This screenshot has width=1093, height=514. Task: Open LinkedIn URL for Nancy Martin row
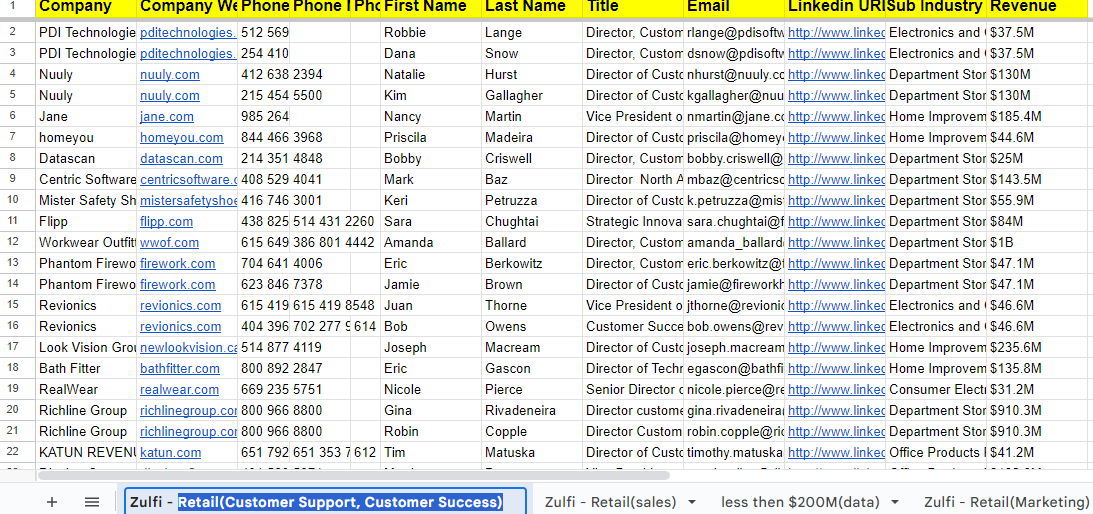pyautogui.click(x=836, y=116)
